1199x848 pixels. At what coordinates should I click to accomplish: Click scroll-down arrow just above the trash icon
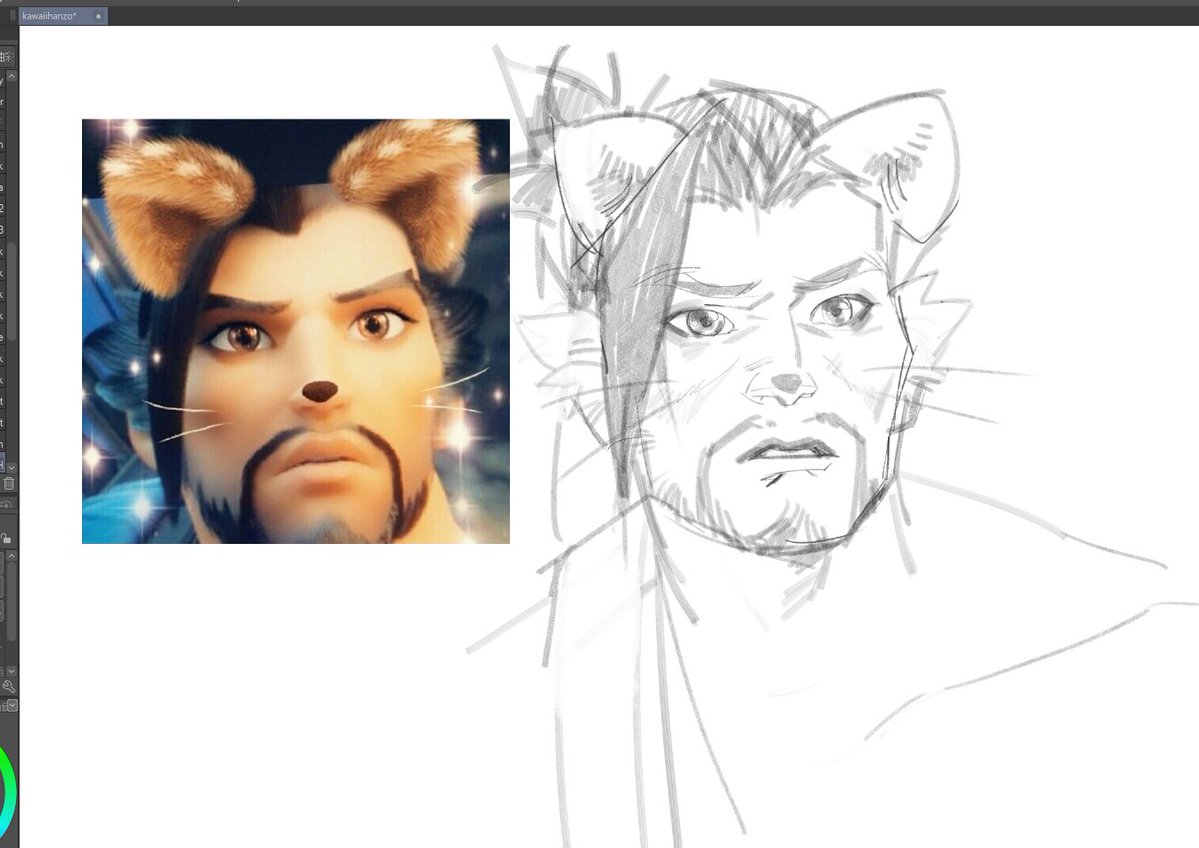pos(11,467)
